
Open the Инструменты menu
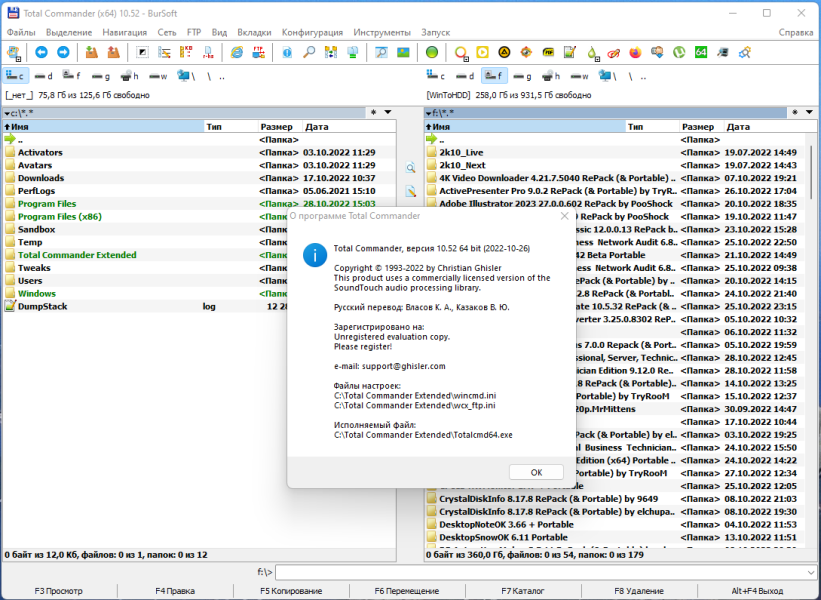click(382, 32)
